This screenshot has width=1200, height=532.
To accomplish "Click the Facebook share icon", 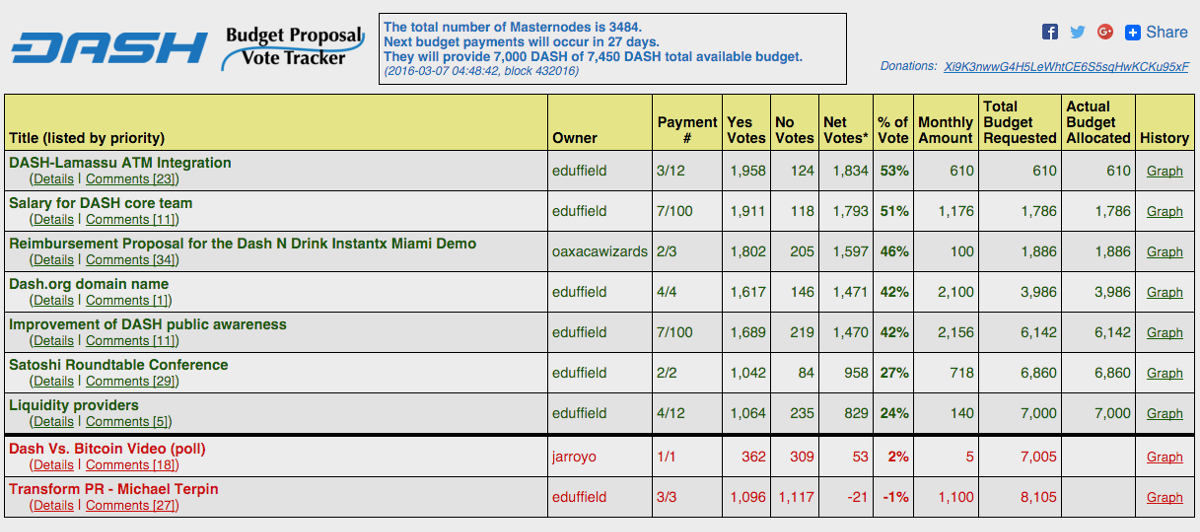I will (1050, 32).
